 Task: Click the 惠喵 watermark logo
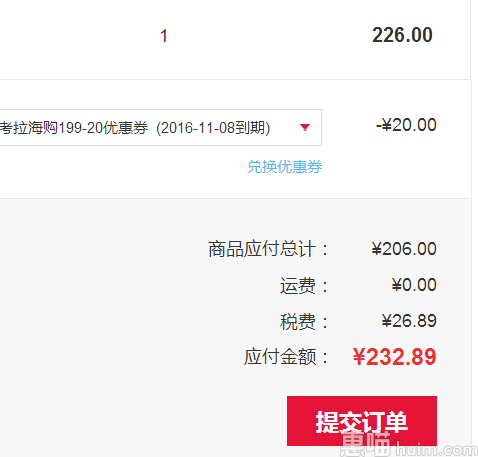point(366,444)
